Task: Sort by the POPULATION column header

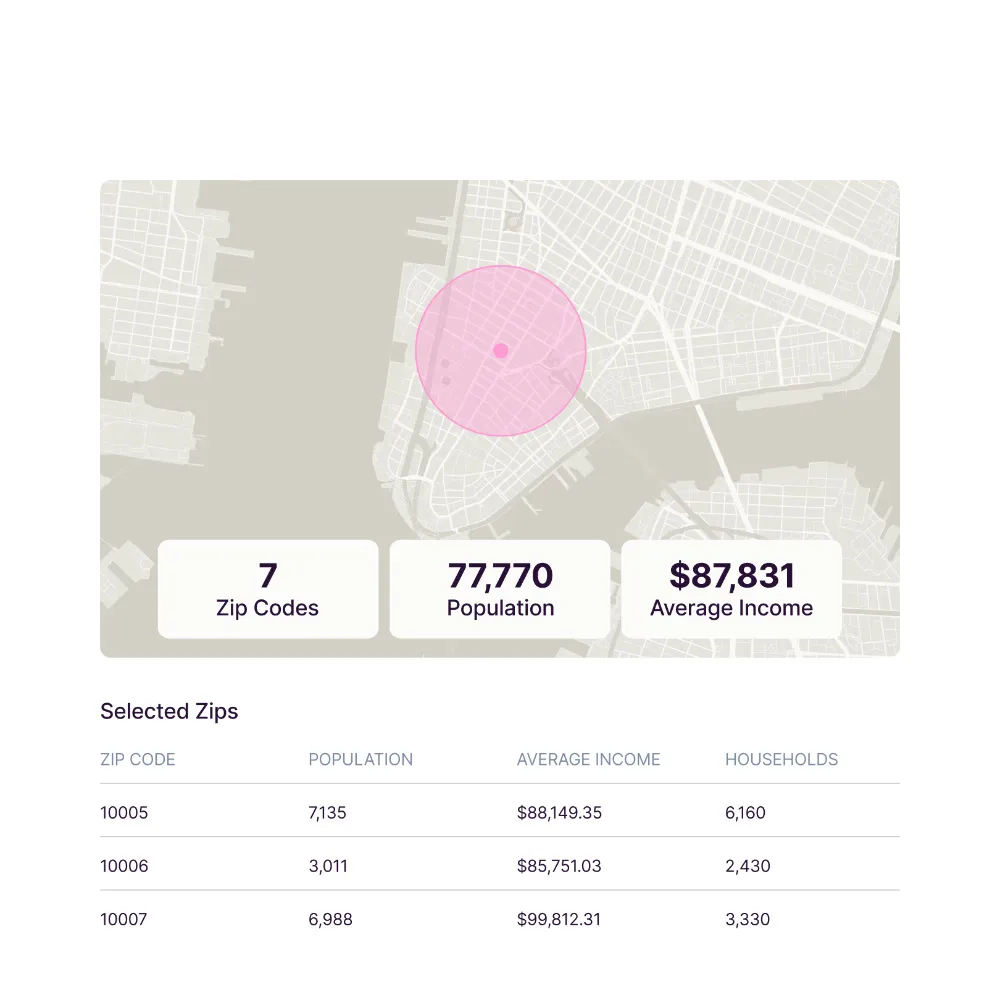Action: [360, 760]
